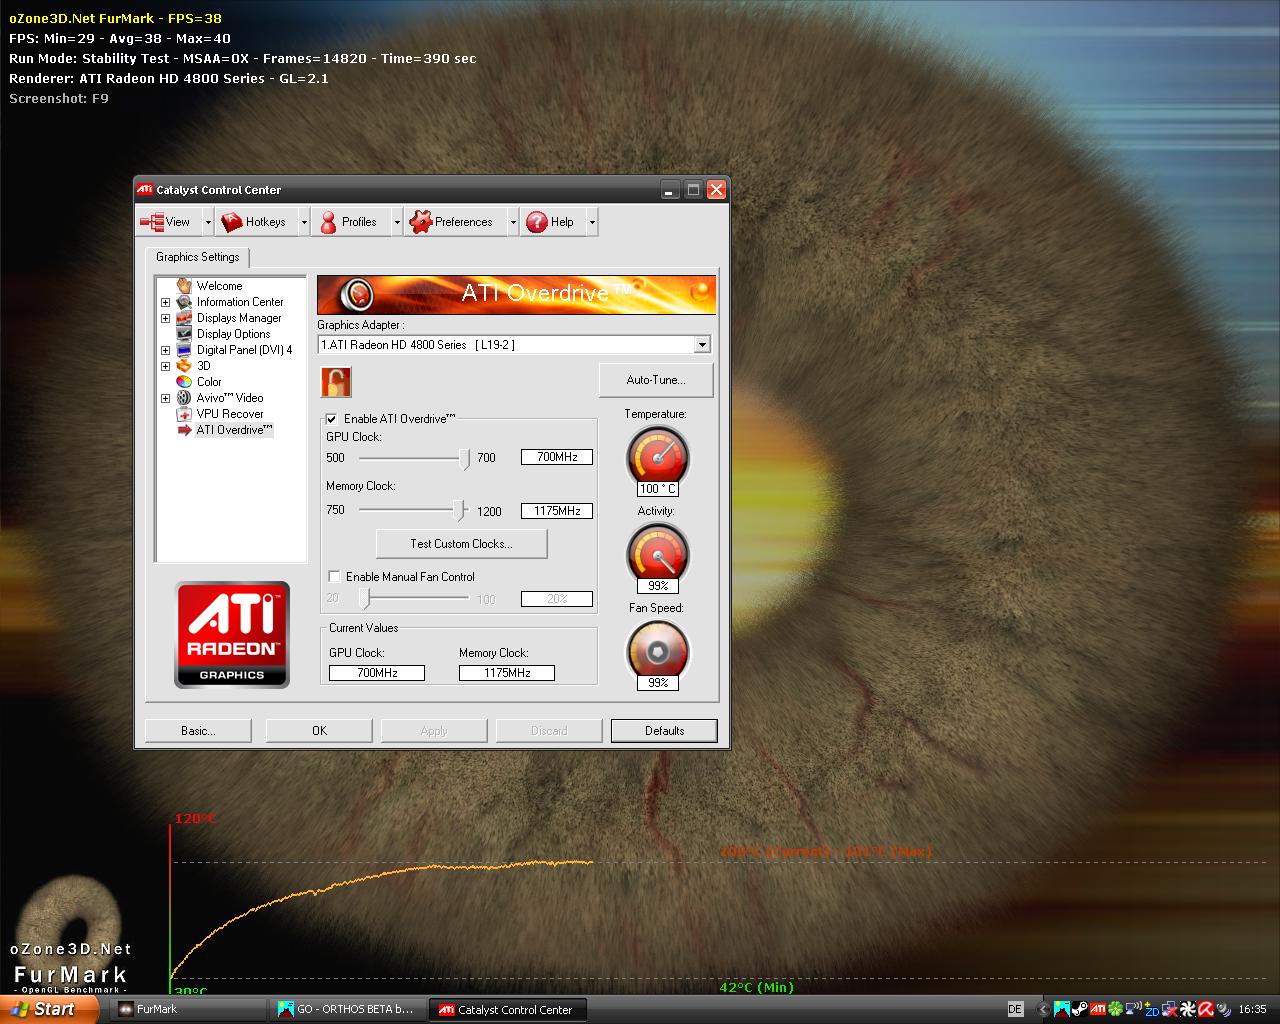1280x1024 pixels.
Task: Click the green ICQ flower tray icon
Action: [x=1116, y=1009]
